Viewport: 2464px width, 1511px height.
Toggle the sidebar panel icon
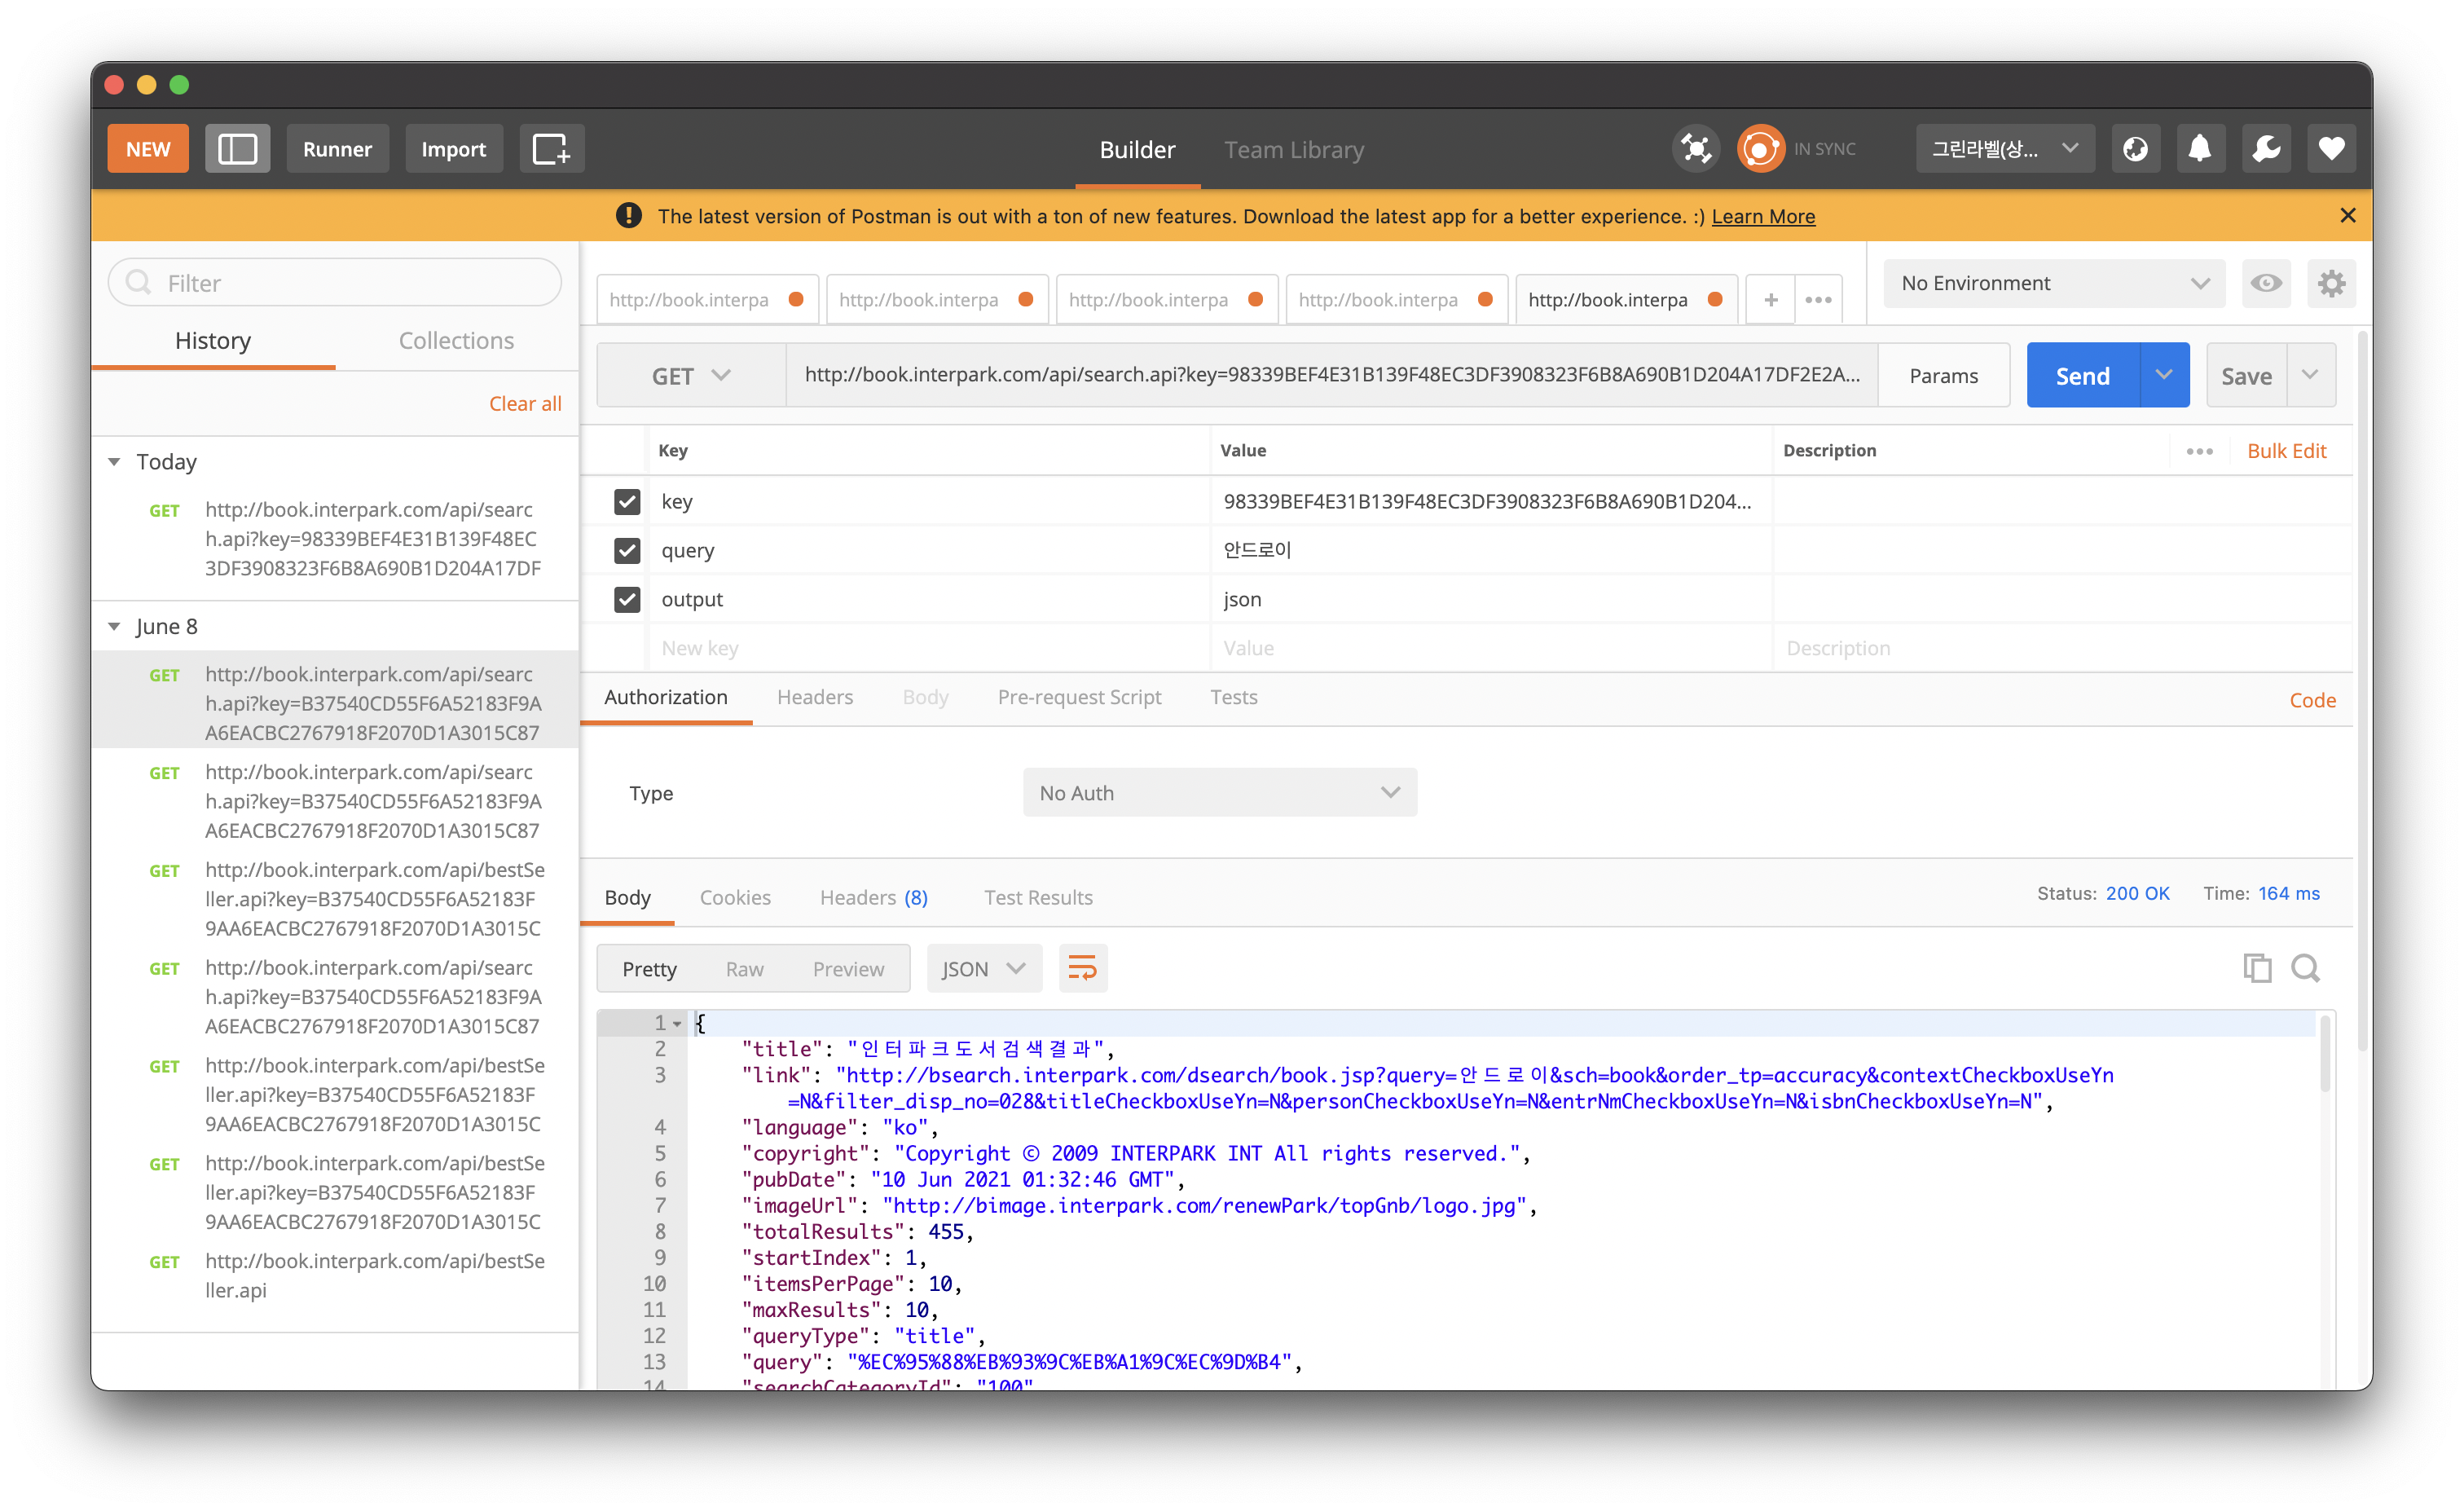(237, 149)
